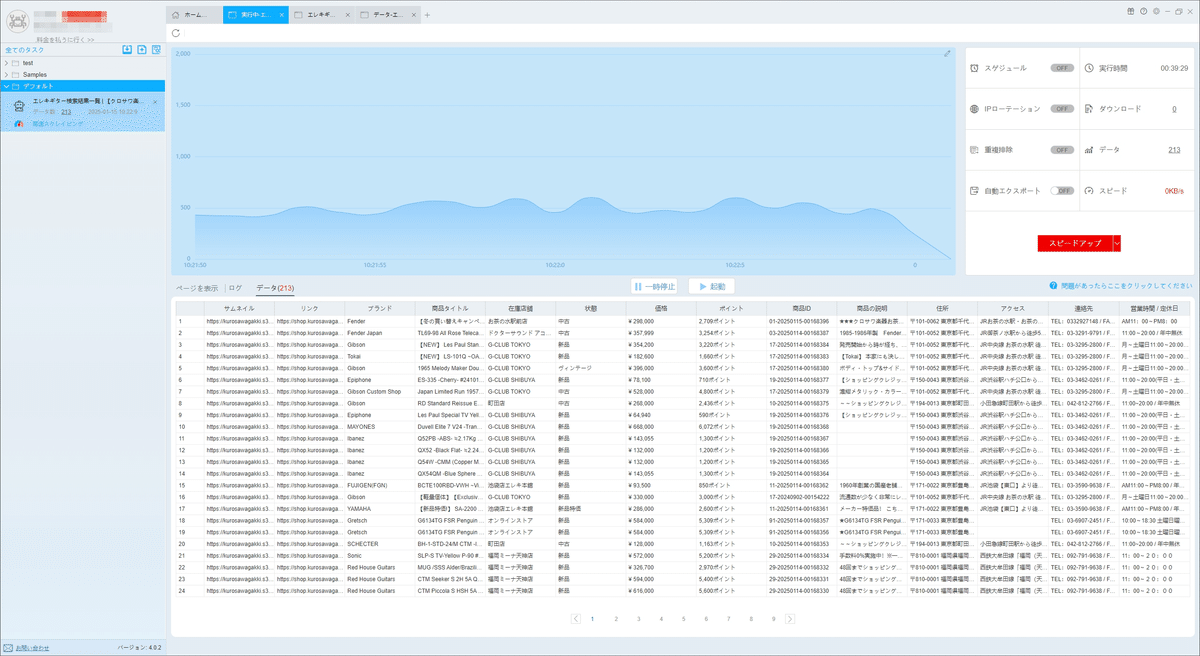
Task: Select the データ(213) view
Action: (275, 288)
